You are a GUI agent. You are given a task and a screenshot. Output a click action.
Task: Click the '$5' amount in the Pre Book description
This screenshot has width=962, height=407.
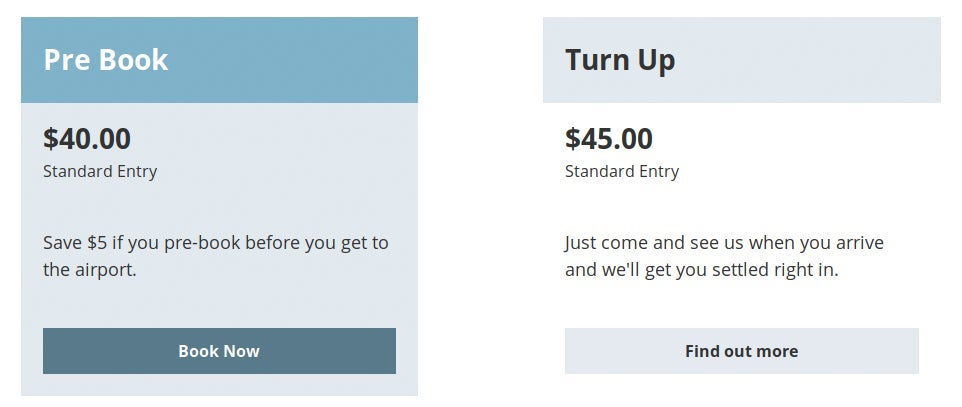(97, 242)
